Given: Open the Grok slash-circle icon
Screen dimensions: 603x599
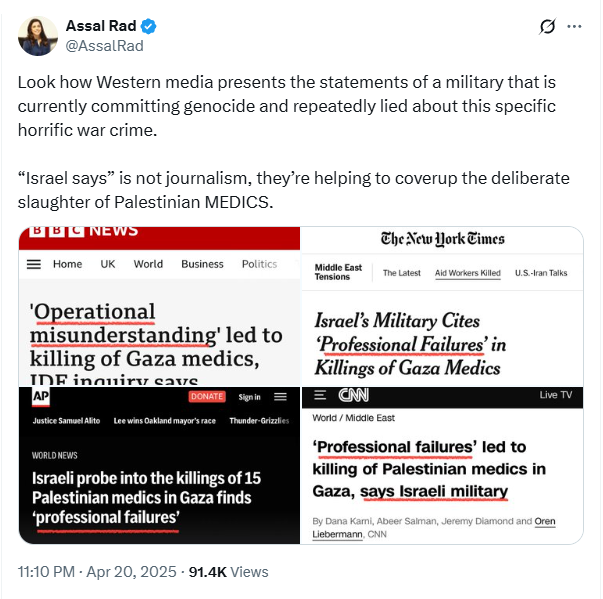Looking at the screenshot, I should tap(547, 27).
